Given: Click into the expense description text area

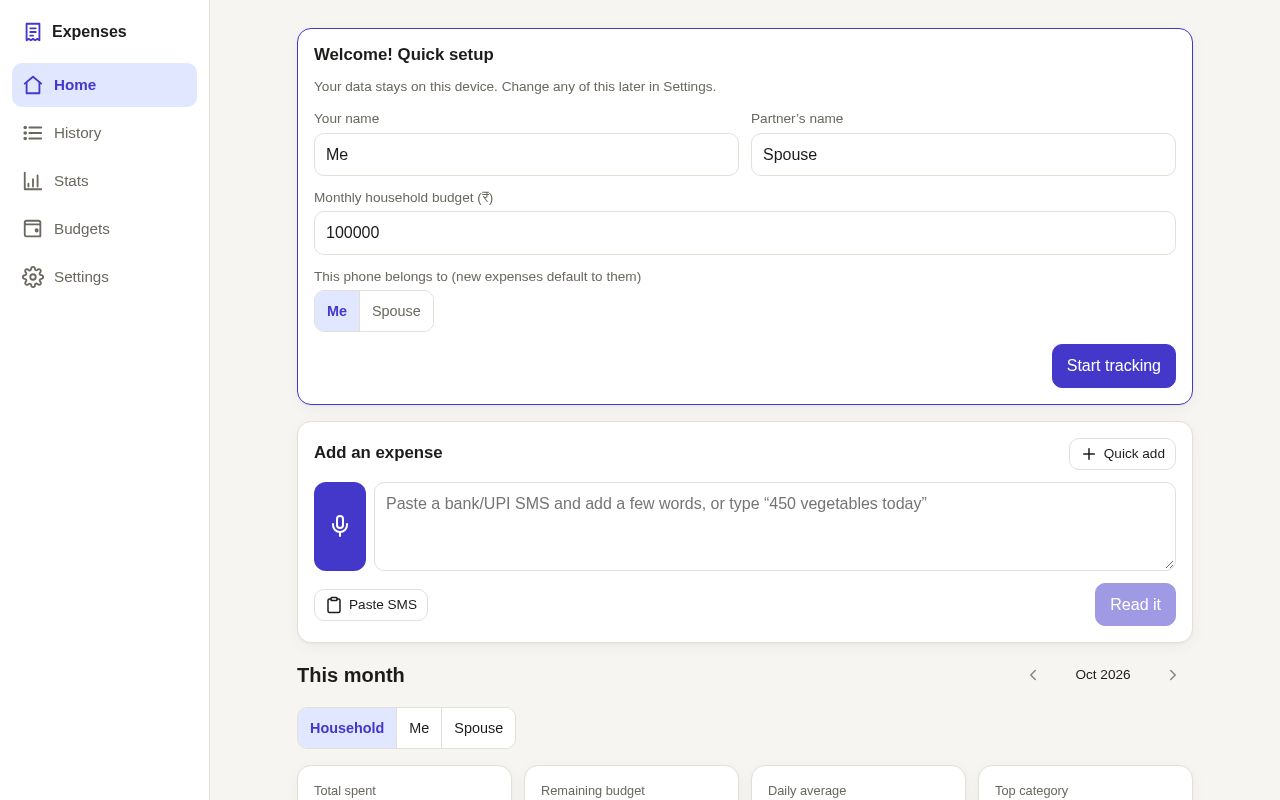Looking at the screenshot, I should coord(775,527).
